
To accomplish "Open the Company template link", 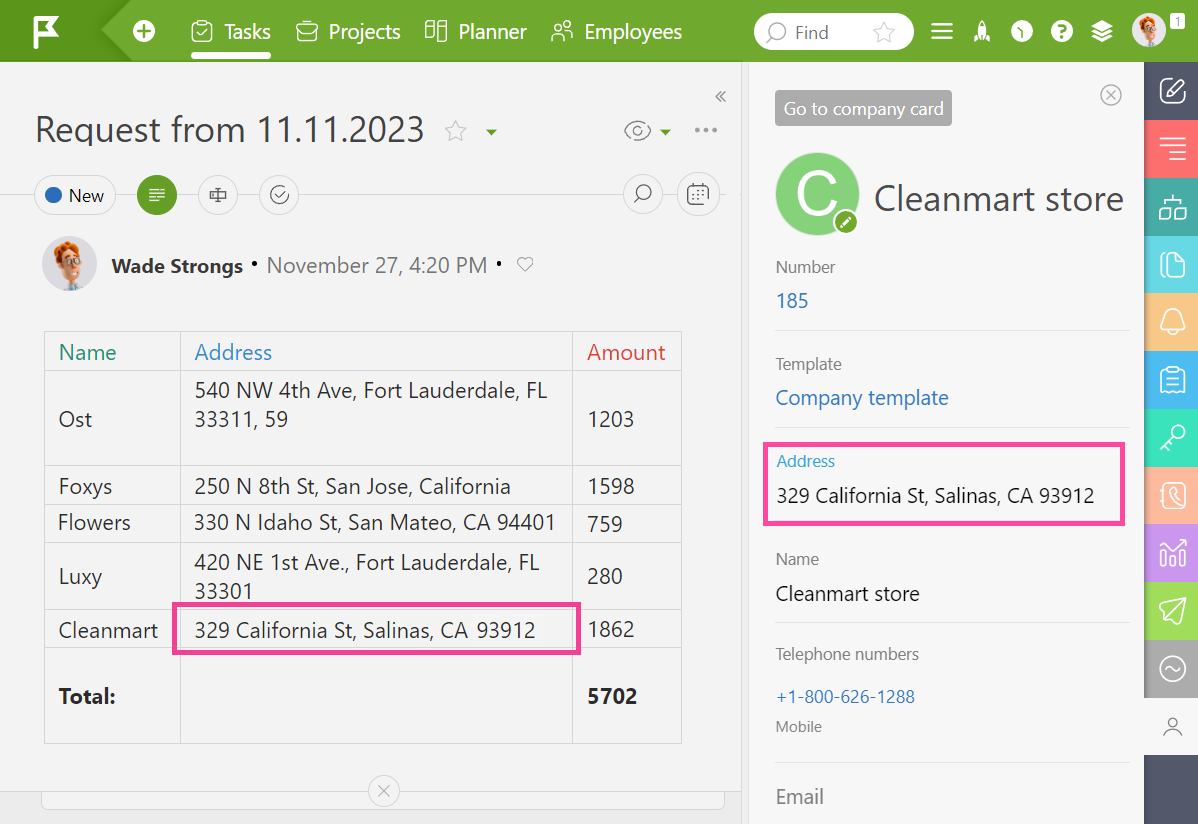I will pyautogui.click(x=862, y=398).
